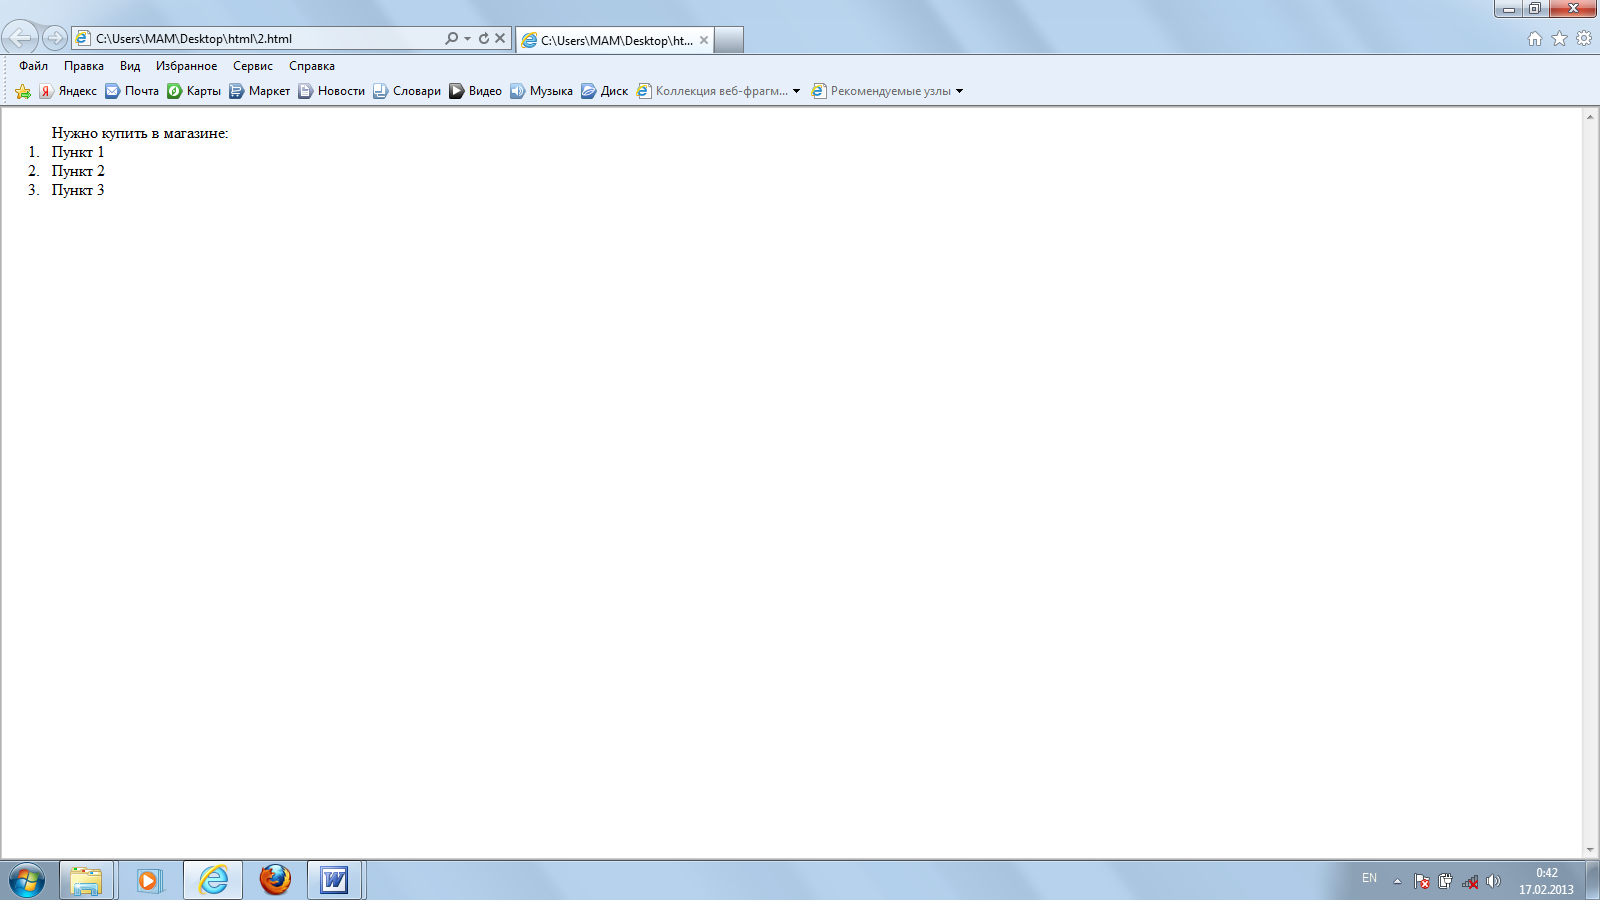1600x900 pixels.
Task: Stop loading with the address bar X icon
Action: tap(500, 38)
